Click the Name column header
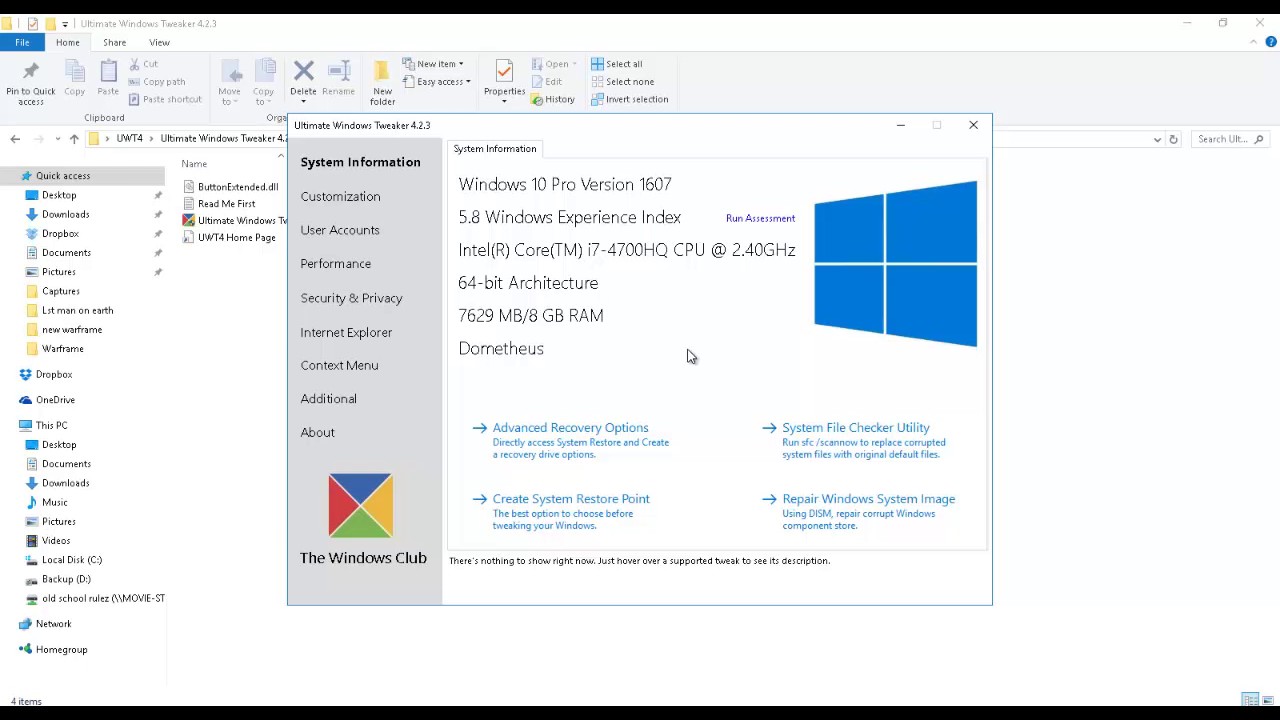 point(195,164)
